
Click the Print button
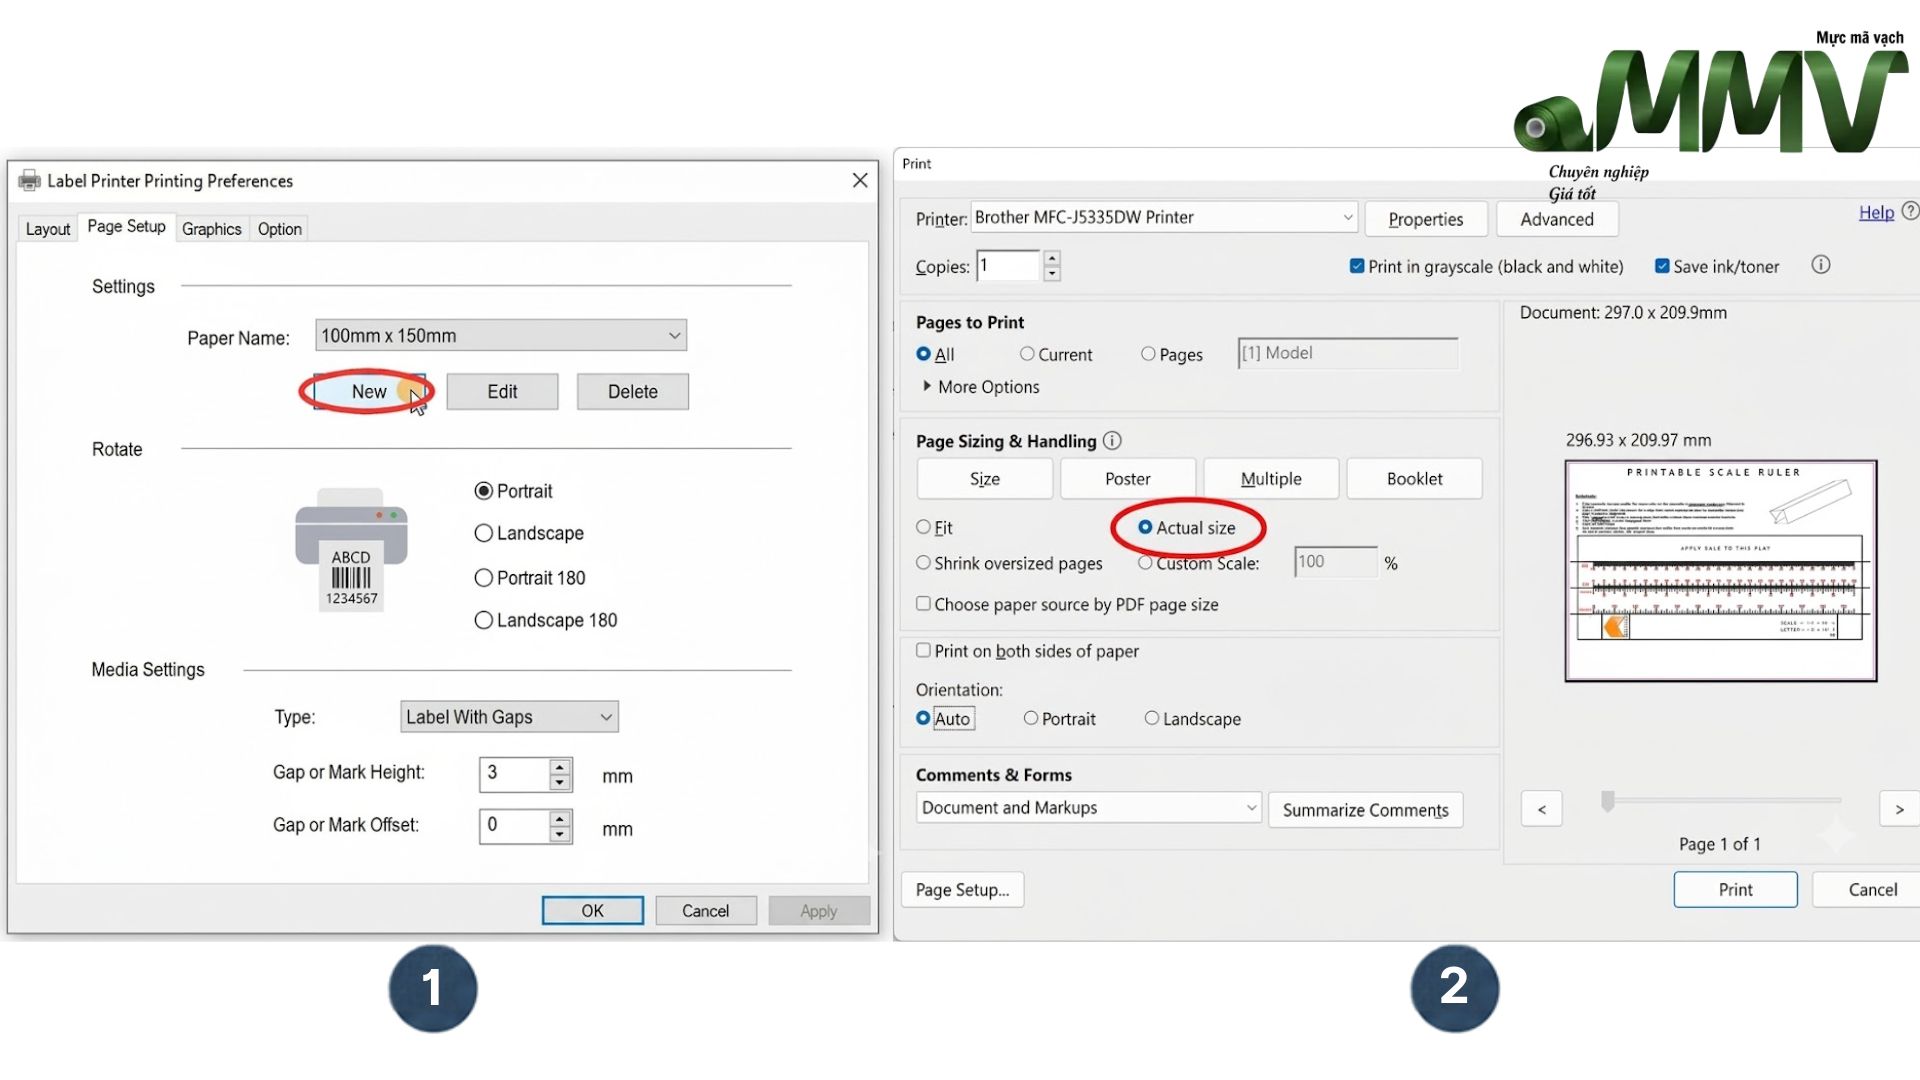click(1735, 889)
